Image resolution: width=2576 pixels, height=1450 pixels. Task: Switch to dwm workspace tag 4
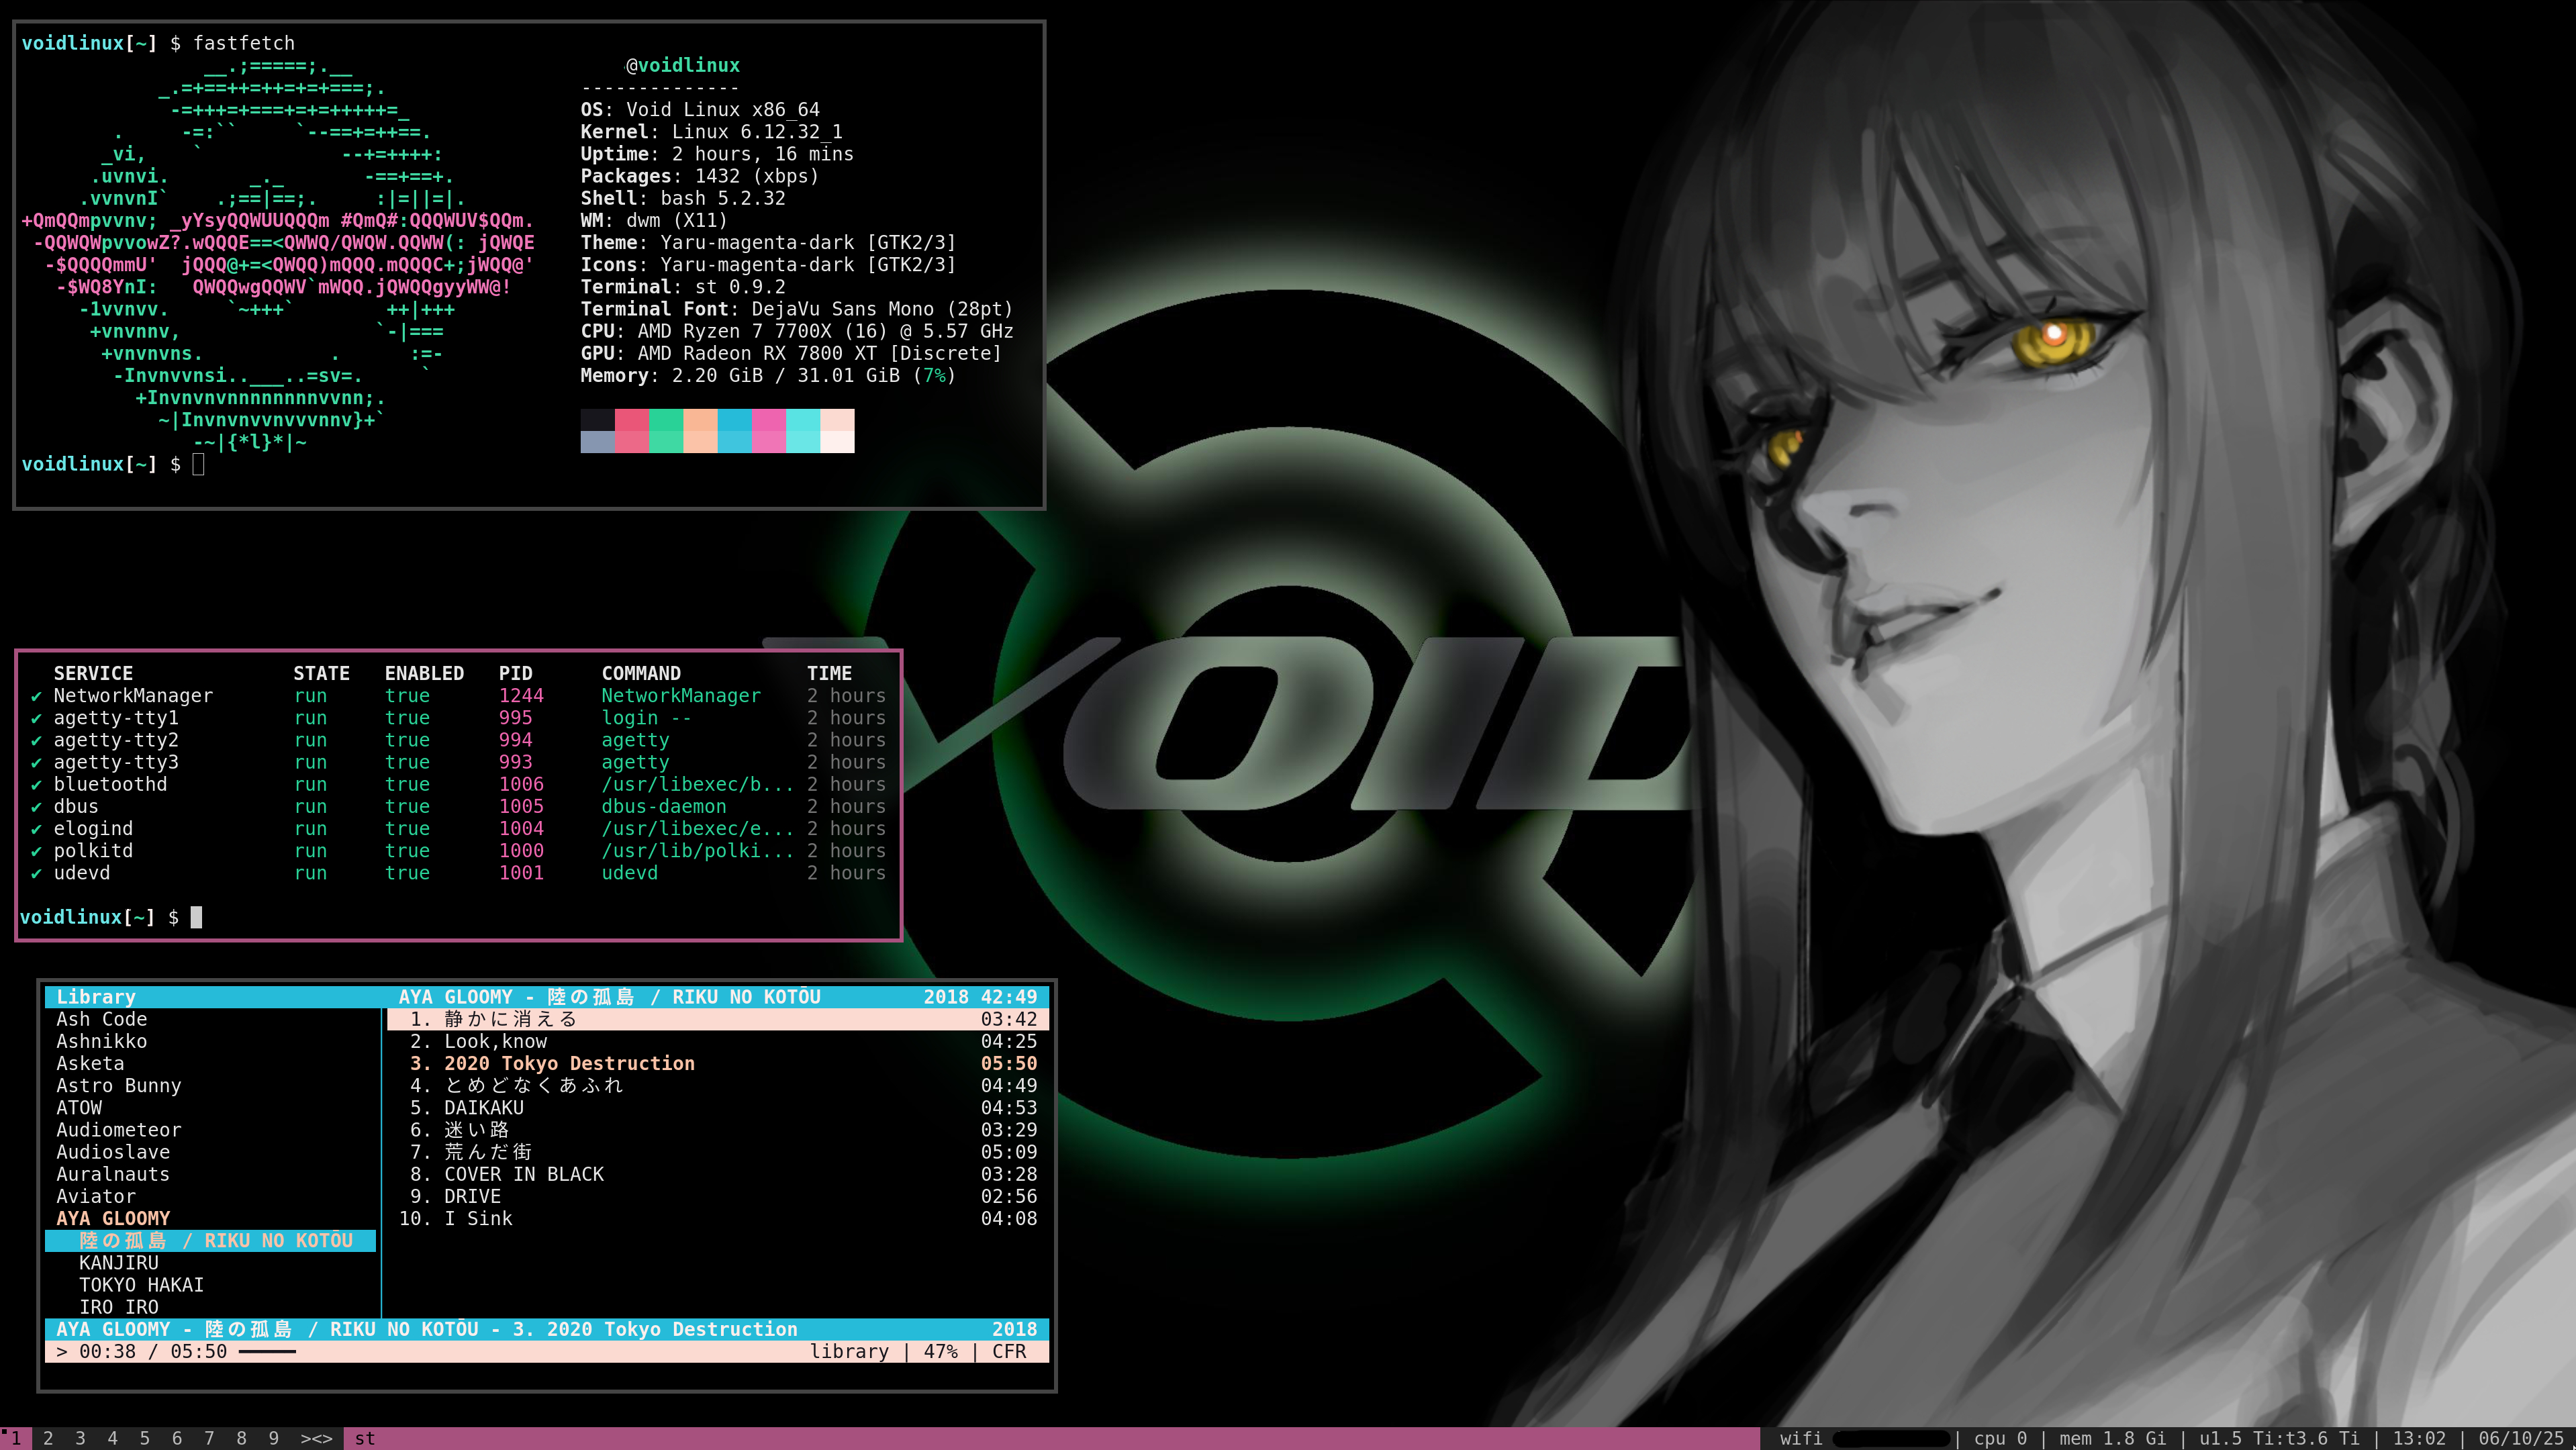112,1438
